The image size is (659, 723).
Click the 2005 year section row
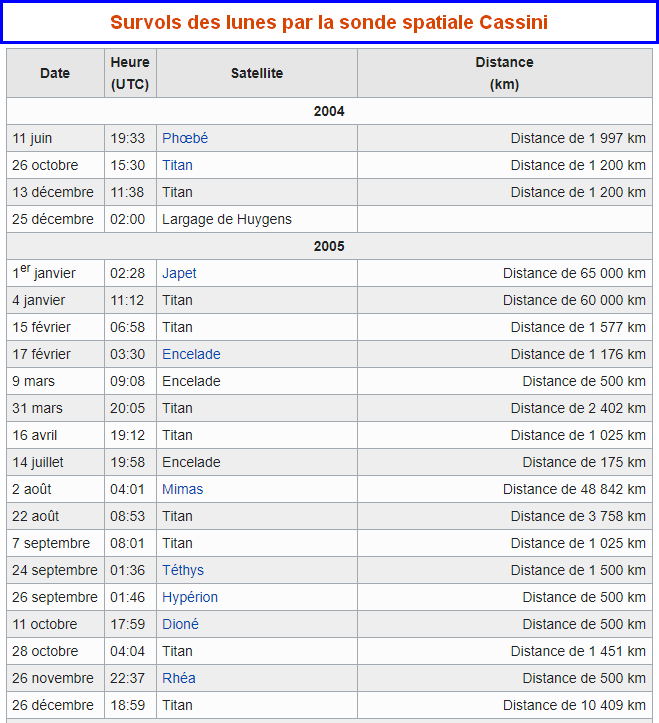[329, 246]
